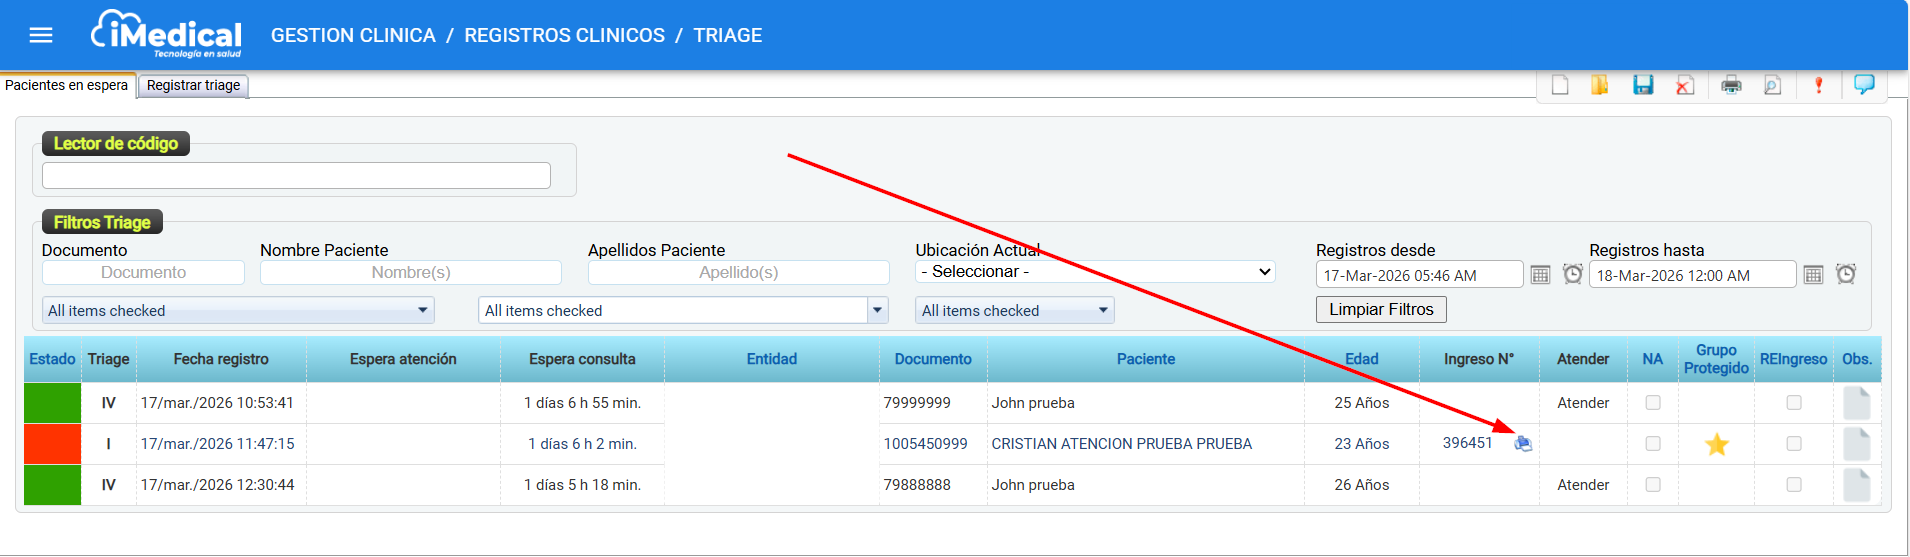
Task: Click Atender link for document 79999999
Action: [1583, 403]
